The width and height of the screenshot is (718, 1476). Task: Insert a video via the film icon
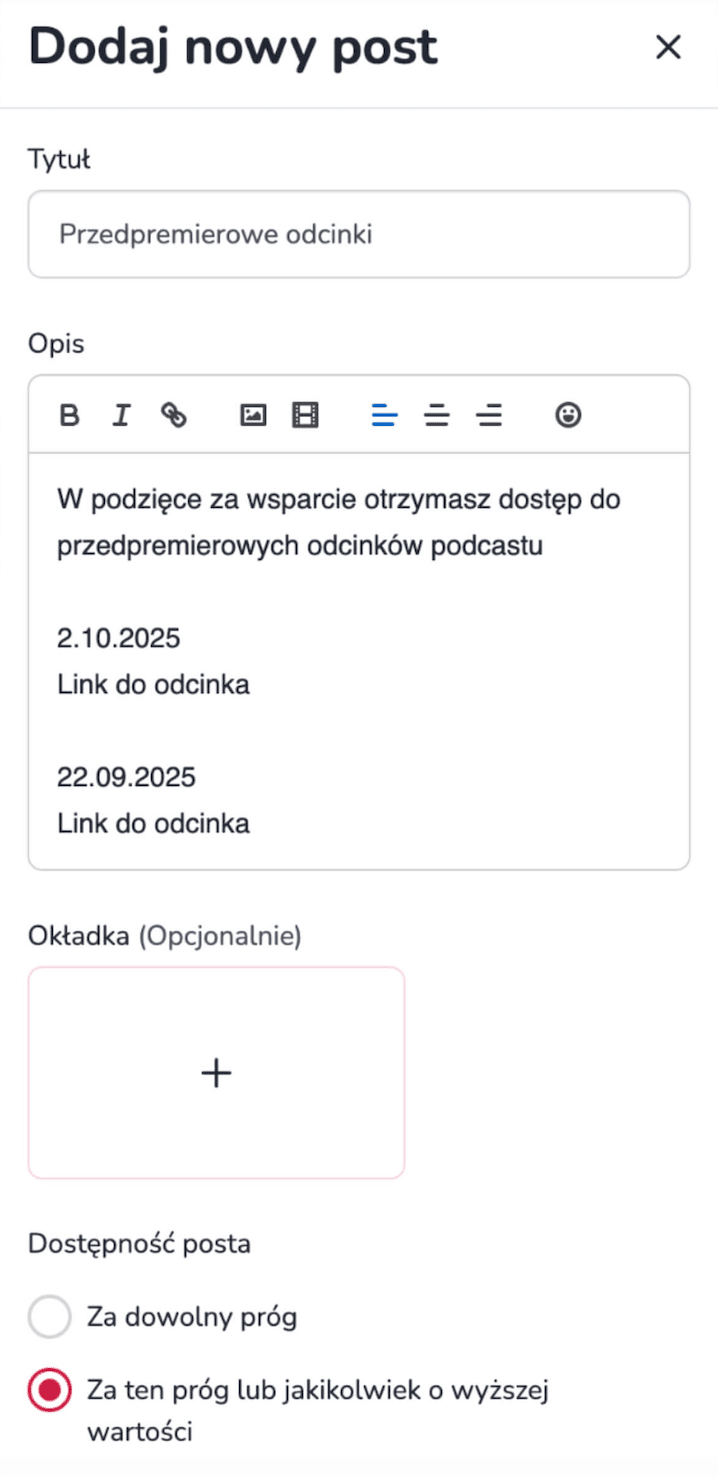point(305,415)
